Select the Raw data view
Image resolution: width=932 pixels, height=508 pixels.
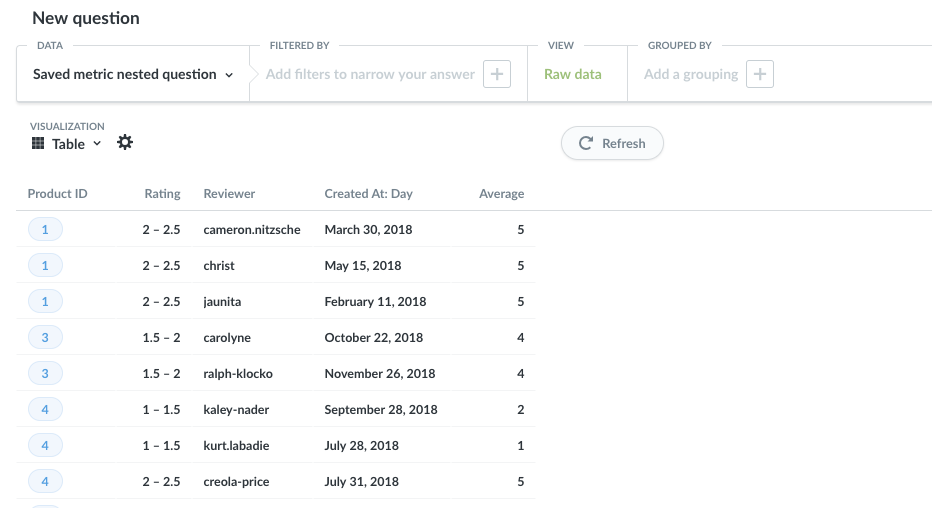(573, 74)
